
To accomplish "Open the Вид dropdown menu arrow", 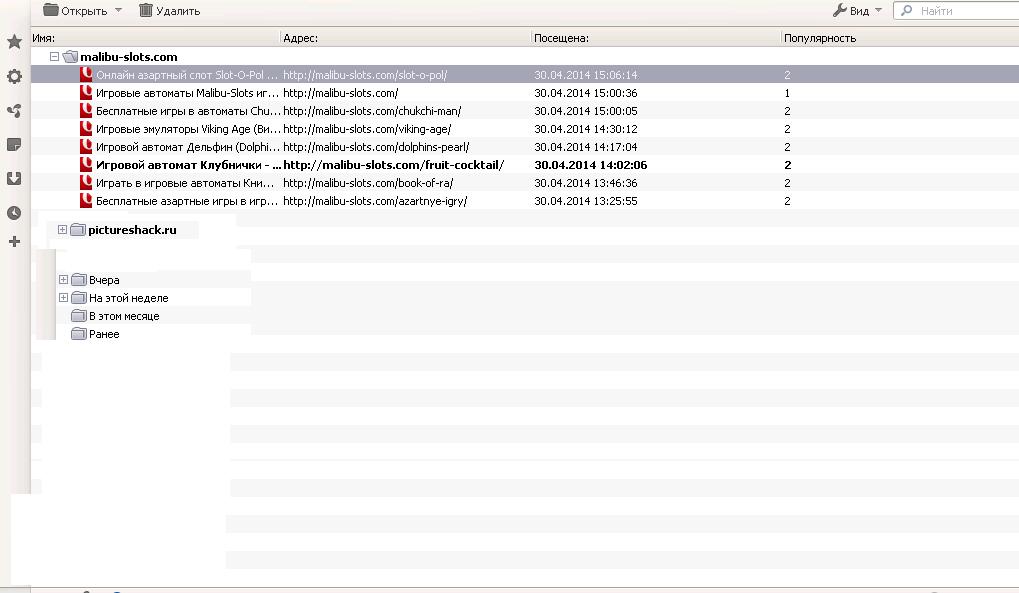I will (879, 10).
